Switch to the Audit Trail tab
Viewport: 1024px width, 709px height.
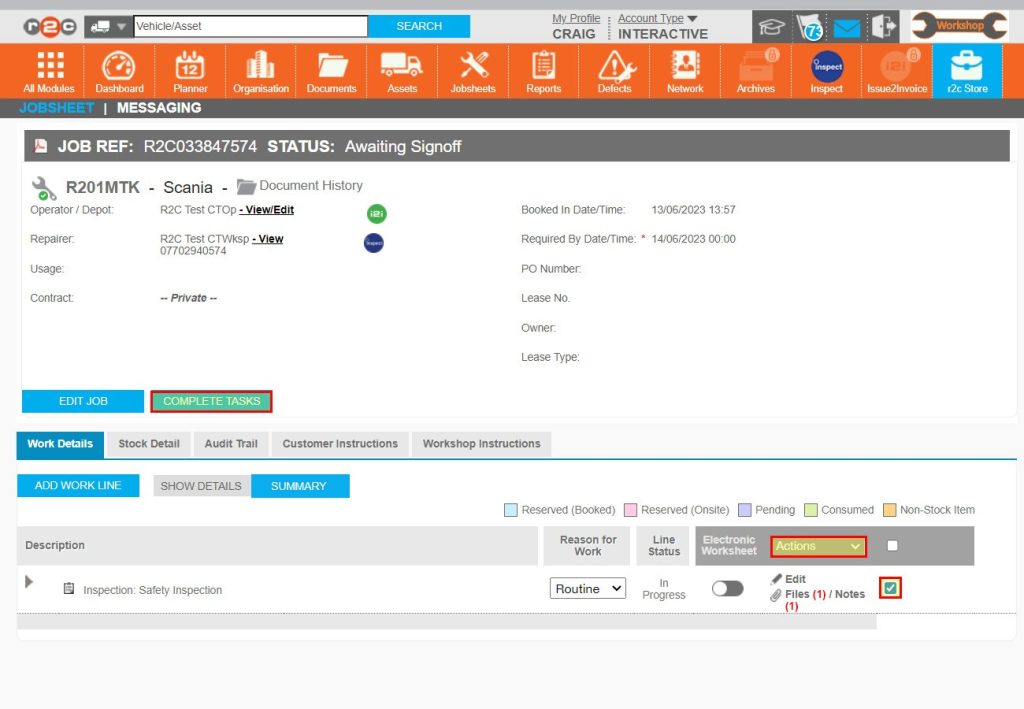click(x=231, y=444)
